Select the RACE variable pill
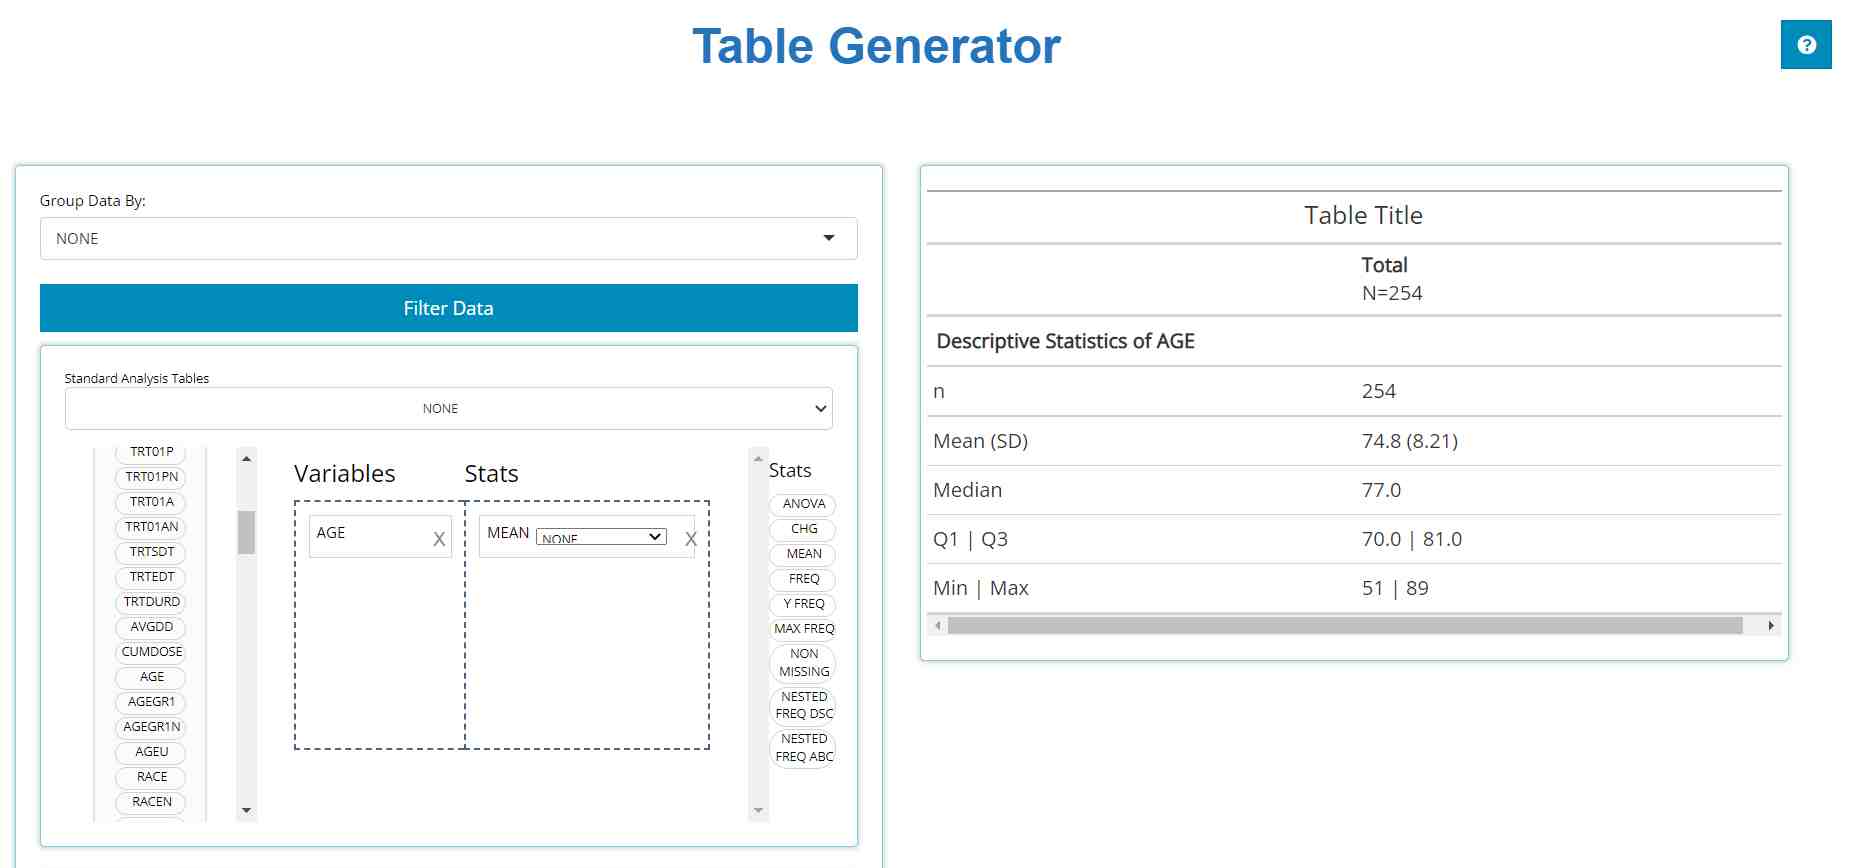Image resolution: width=1851 pixels, height=868 pixels. pos(152,777)
